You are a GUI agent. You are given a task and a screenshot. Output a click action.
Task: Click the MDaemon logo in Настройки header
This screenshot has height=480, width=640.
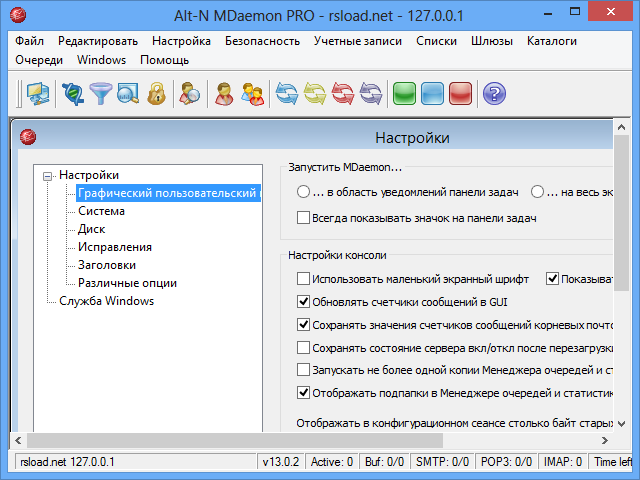(x=28, y=137)
